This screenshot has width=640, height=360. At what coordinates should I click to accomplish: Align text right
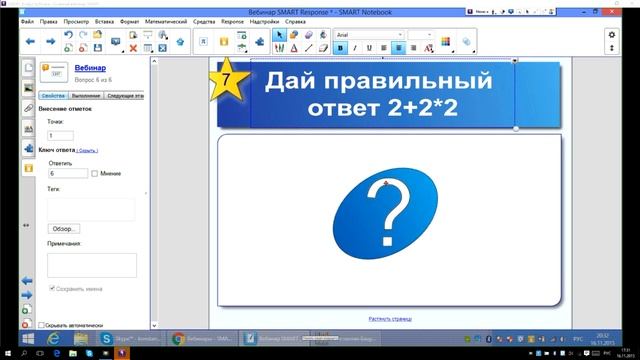(413, 48)
